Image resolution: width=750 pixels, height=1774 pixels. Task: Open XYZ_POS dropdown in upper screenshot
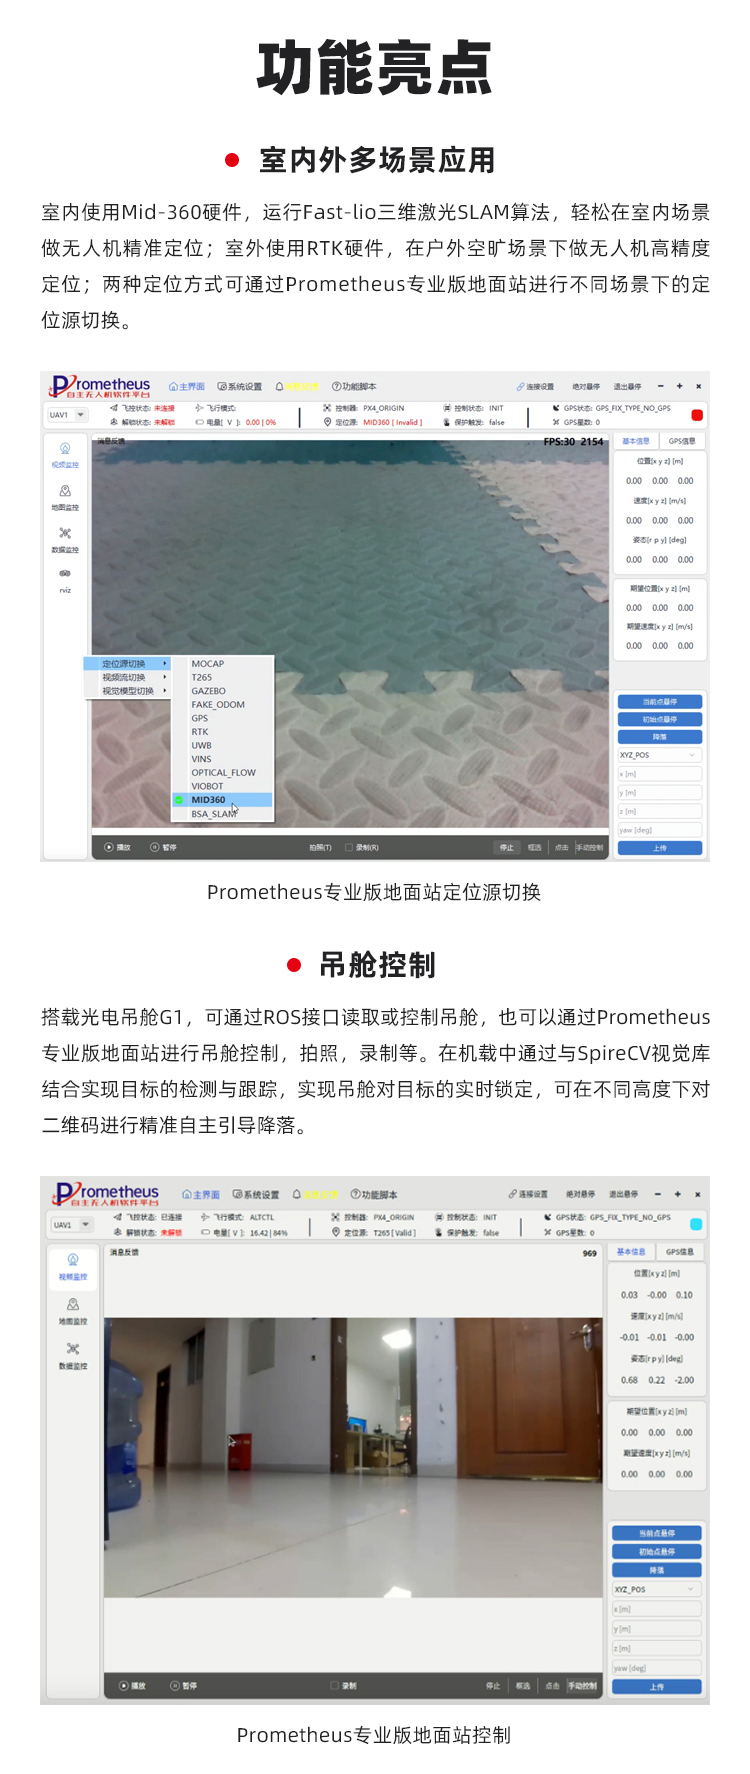[659, 755]
